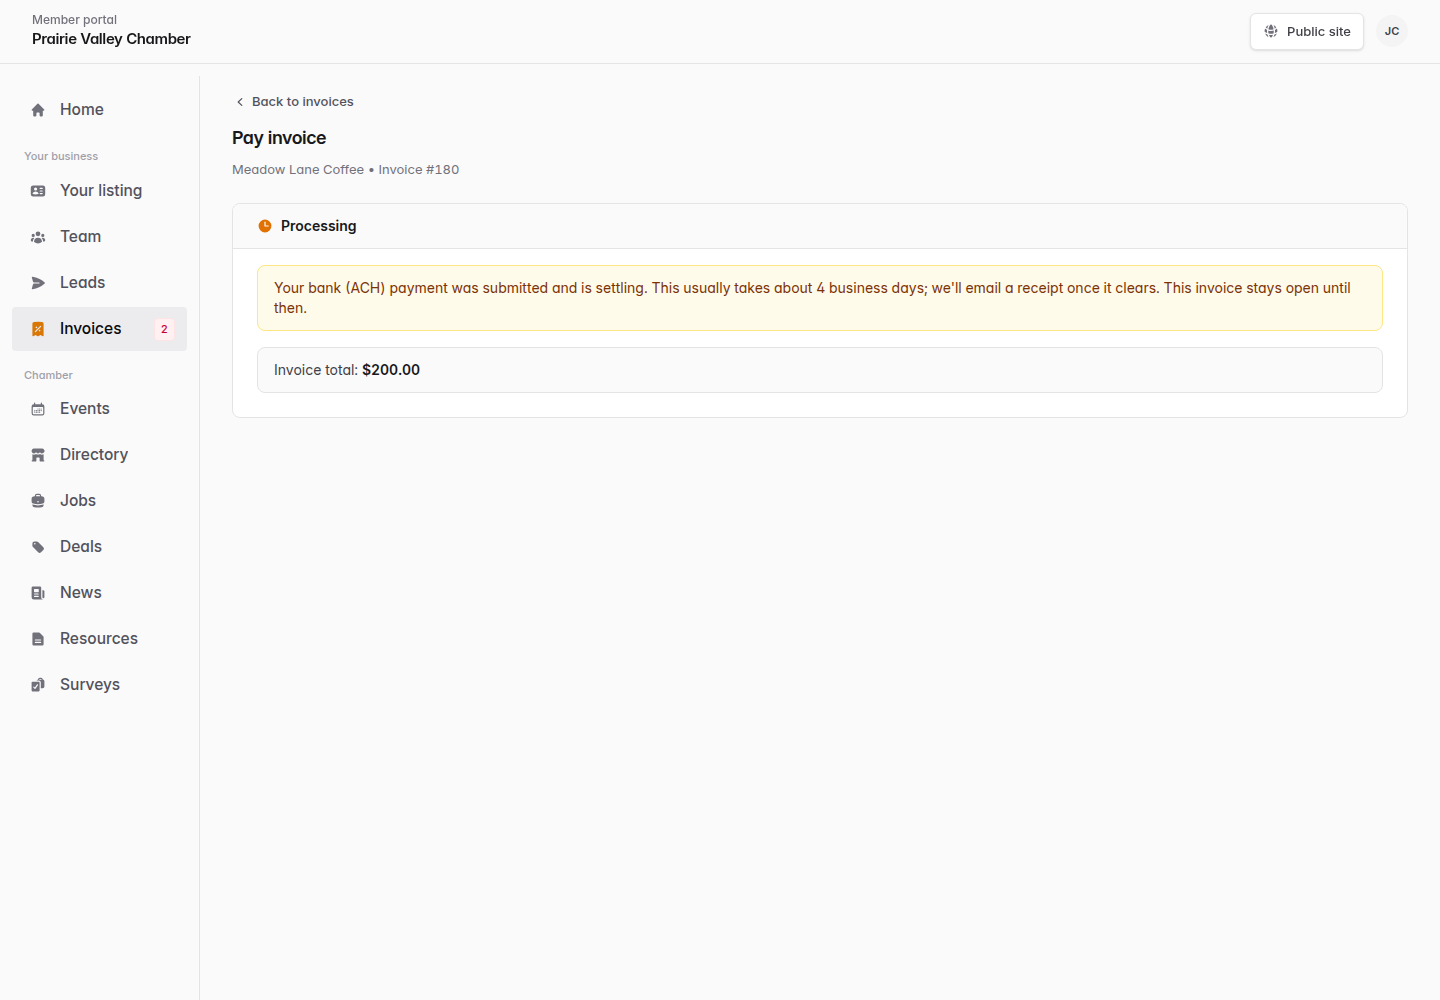Click the Public site button

click(x=1307, y=32)
